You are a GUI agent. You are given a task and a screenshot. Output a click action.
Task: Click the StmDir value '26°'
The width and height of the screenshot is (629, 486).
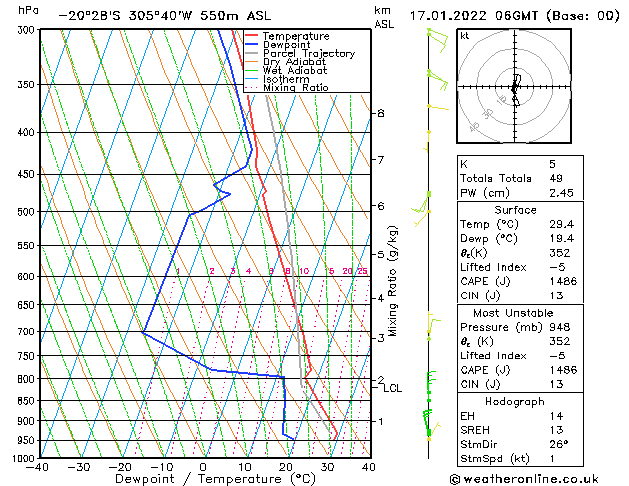click(x=558, y=444)
